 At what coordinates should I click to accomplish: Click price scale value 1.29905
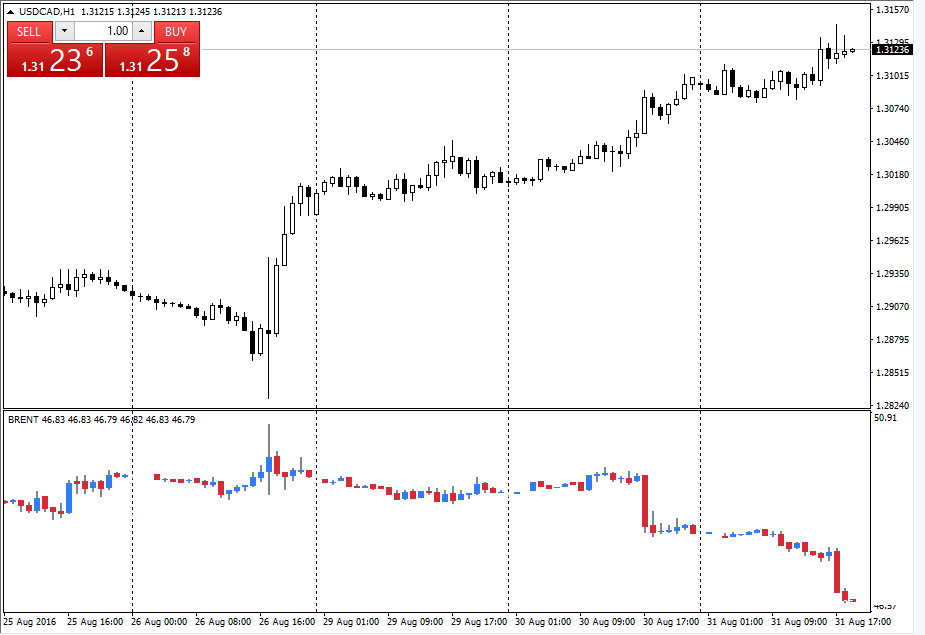coord(893,208)
